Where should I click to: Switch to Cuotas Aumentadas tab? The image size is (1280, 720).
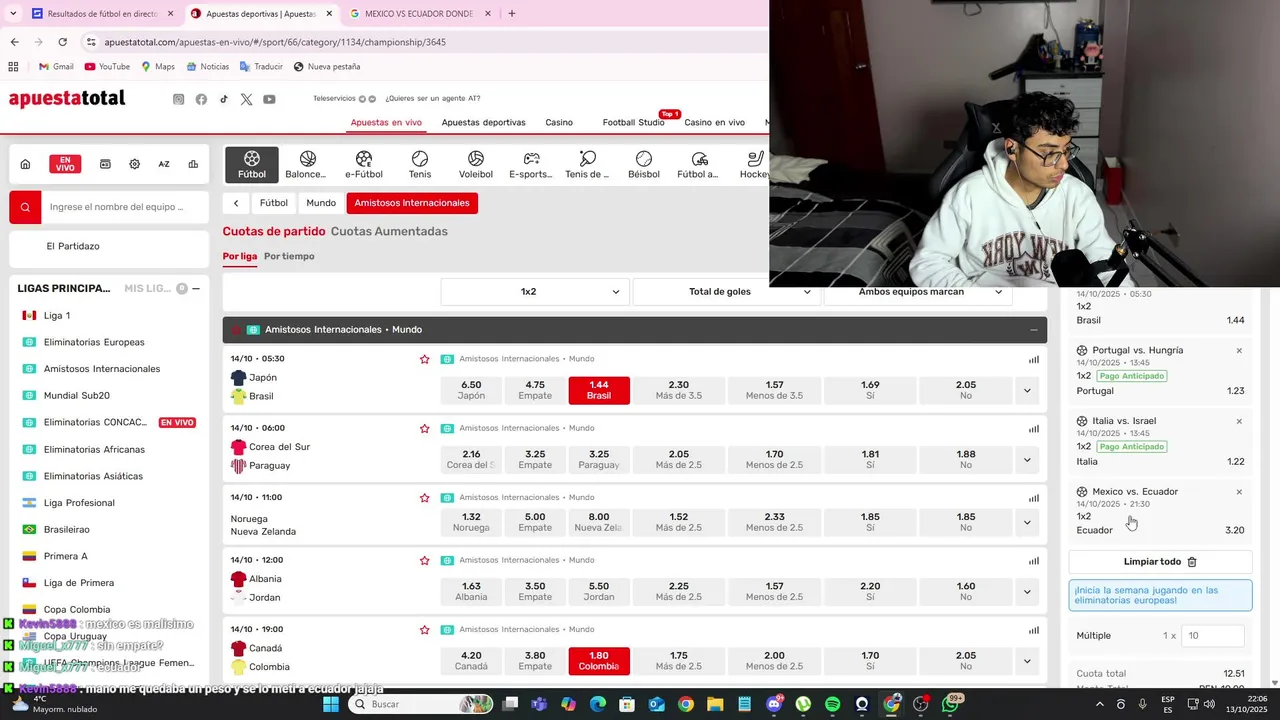click(389, 231)
